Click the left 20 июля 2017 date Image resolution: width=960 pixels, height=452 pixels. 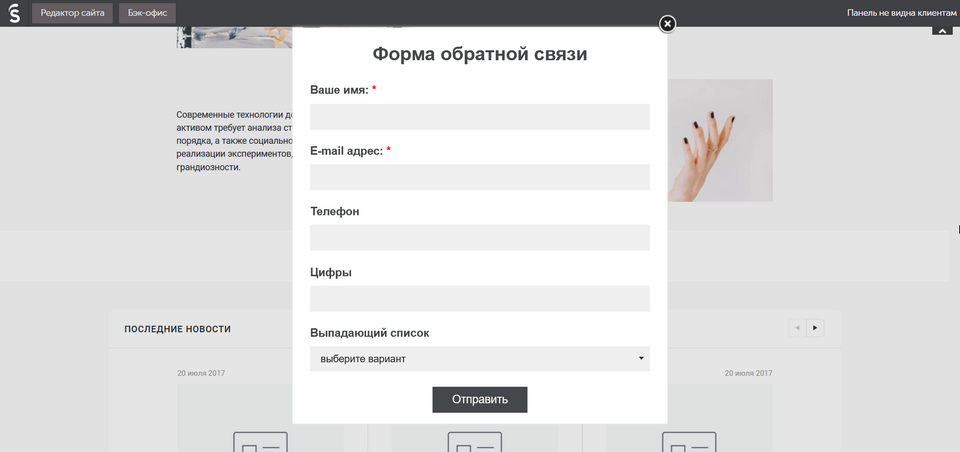coord(201,372)
